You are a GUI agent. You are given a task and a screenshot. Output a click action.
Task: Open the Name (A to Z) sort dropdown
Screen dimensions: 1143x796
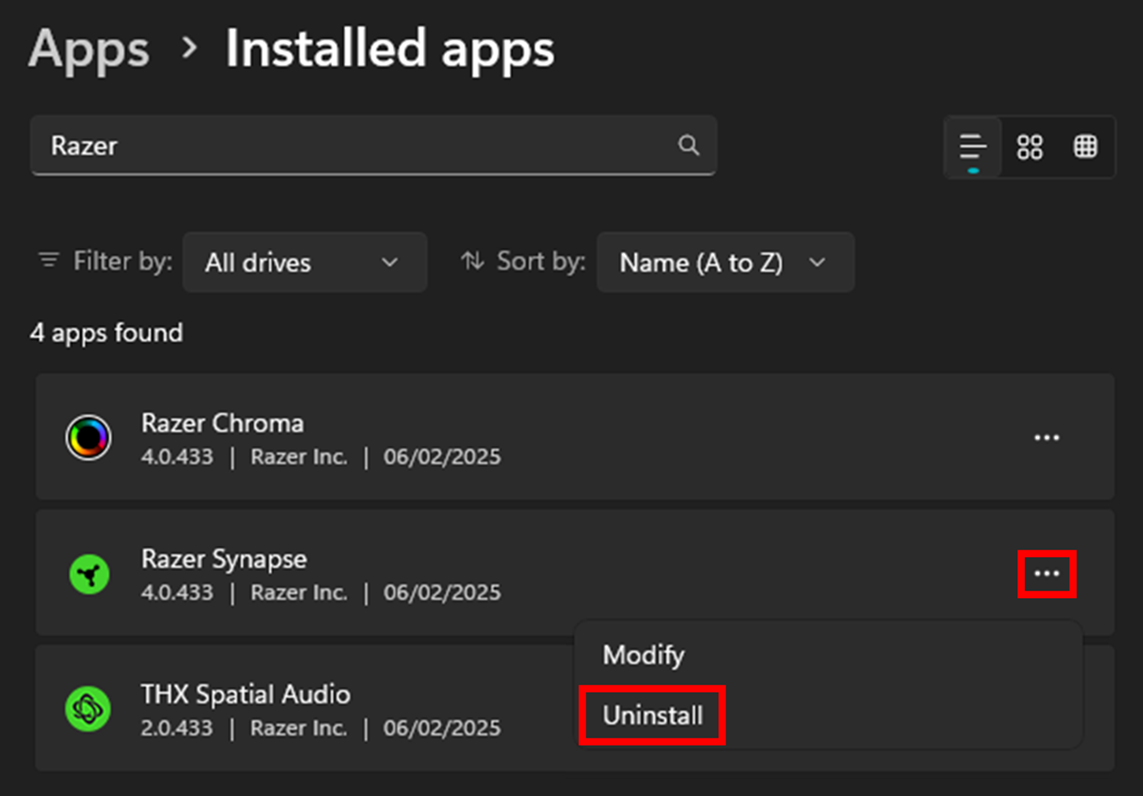pyautogui.click(x=725, y=262)
